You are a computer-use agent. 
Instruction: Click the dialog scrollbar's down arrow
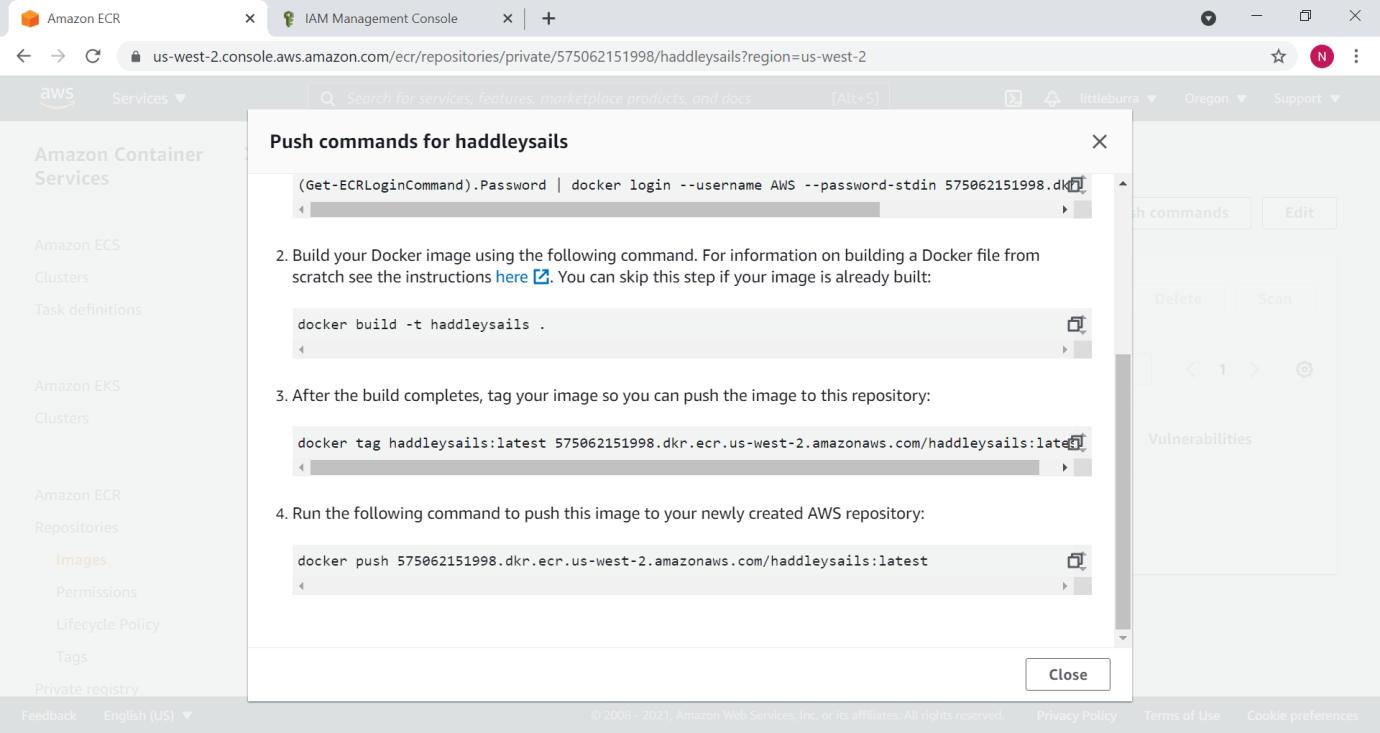1123,638
